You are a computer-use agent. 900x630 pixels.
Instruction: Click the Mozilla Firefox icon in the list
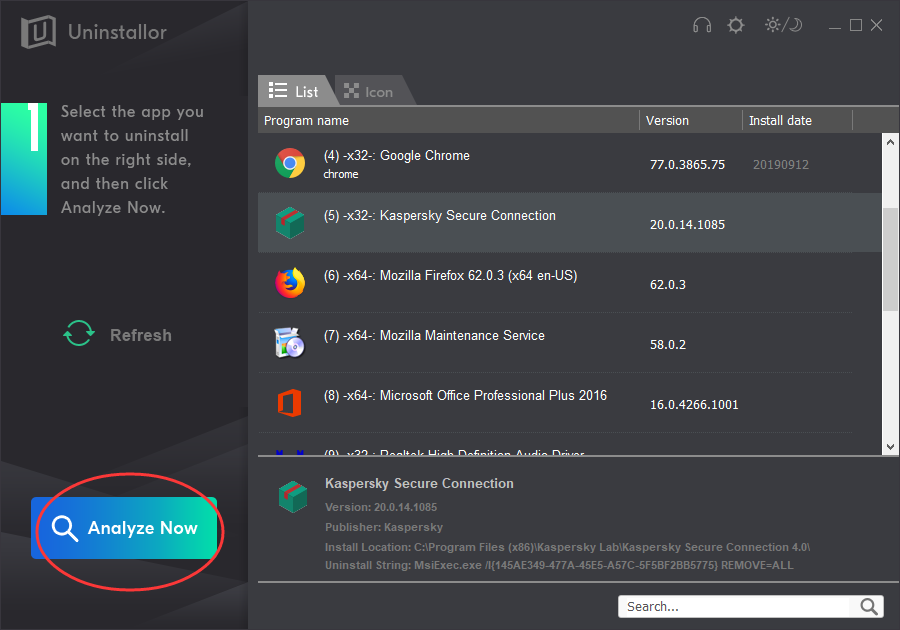pyautogui.click(x=290, y=283)
